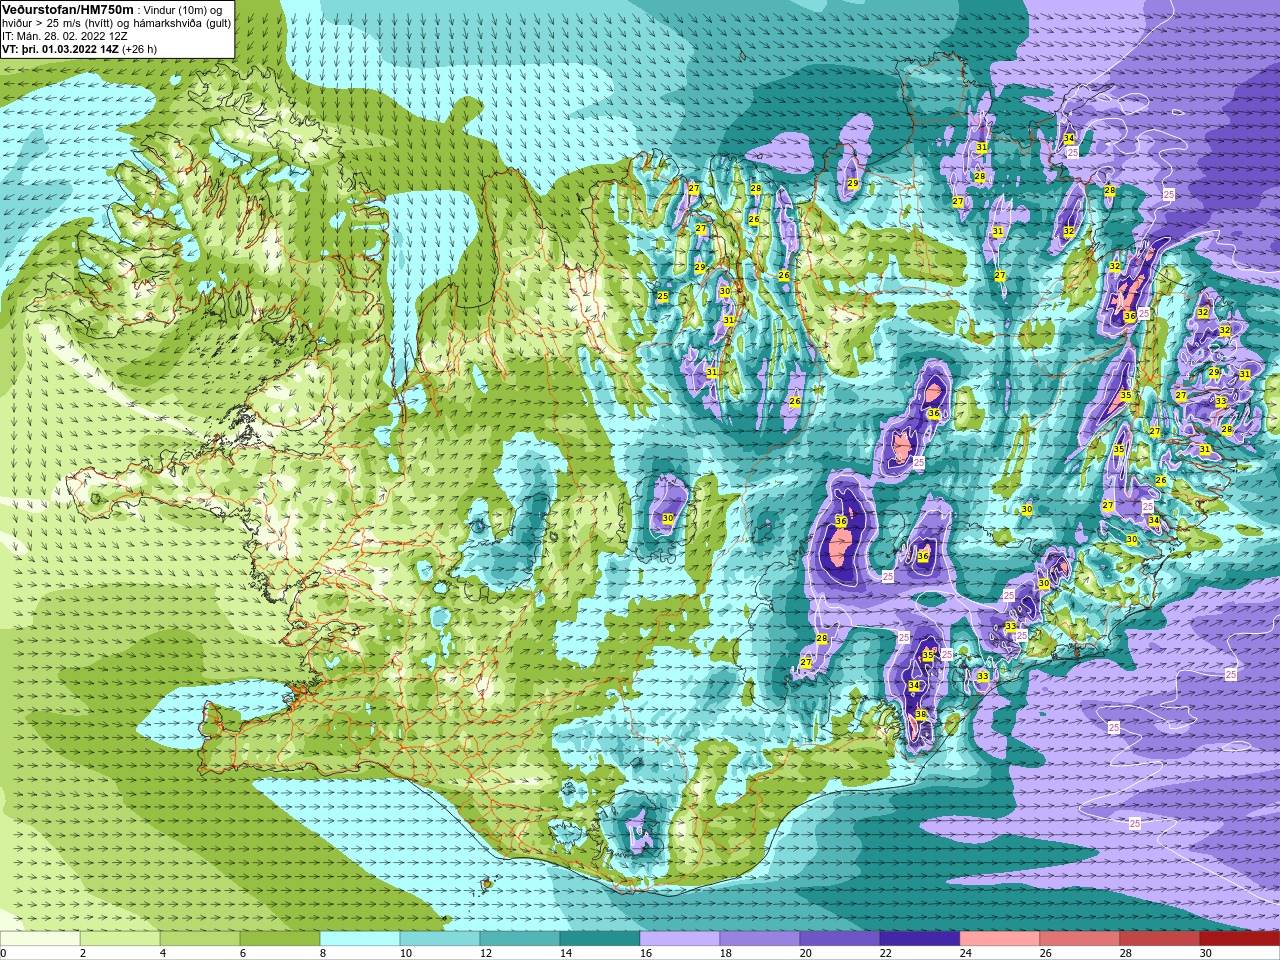Screen dimensions: 1280x960
Task: Click the 20 tick label on the color scale
Action: tap(806, 953)
